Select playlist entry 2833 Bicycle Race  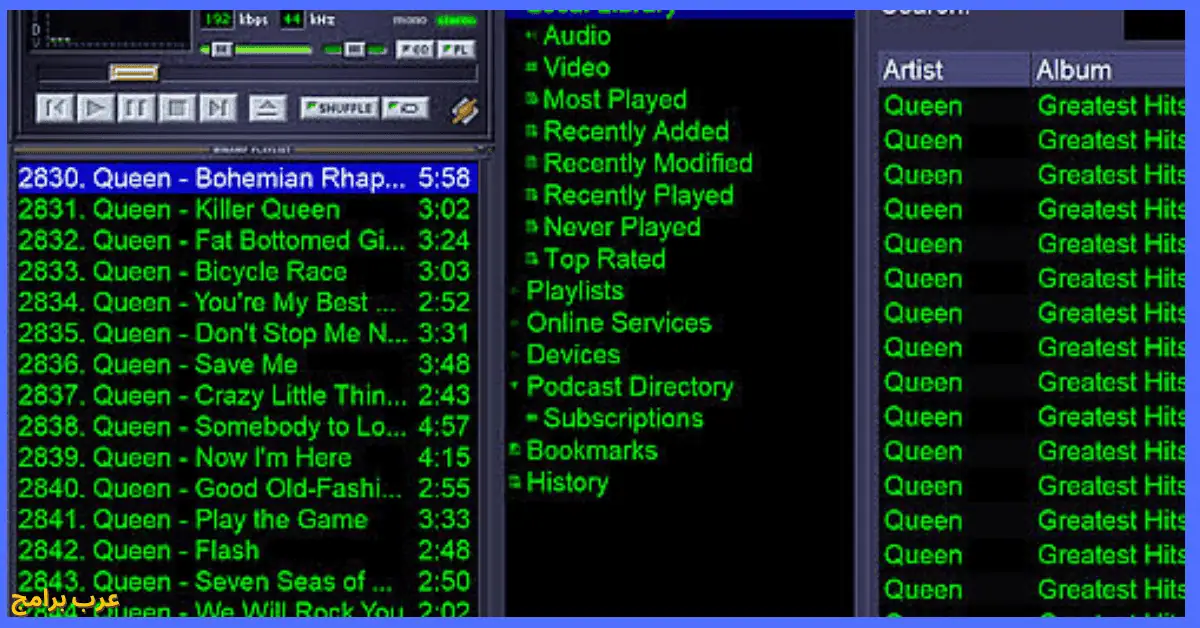coord(246,272)
